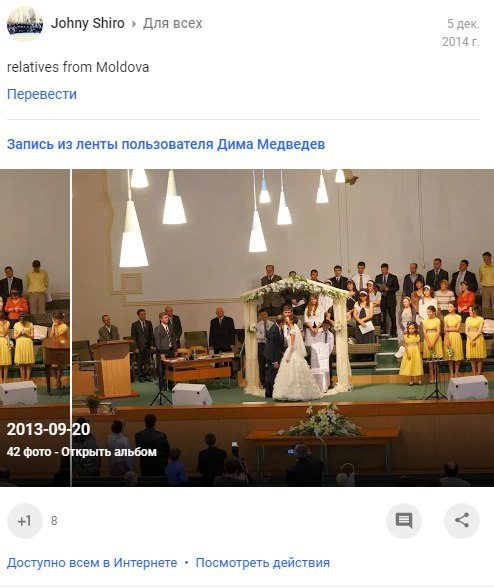
Task: Click the +1 count of 8
Action: [54, 521]
